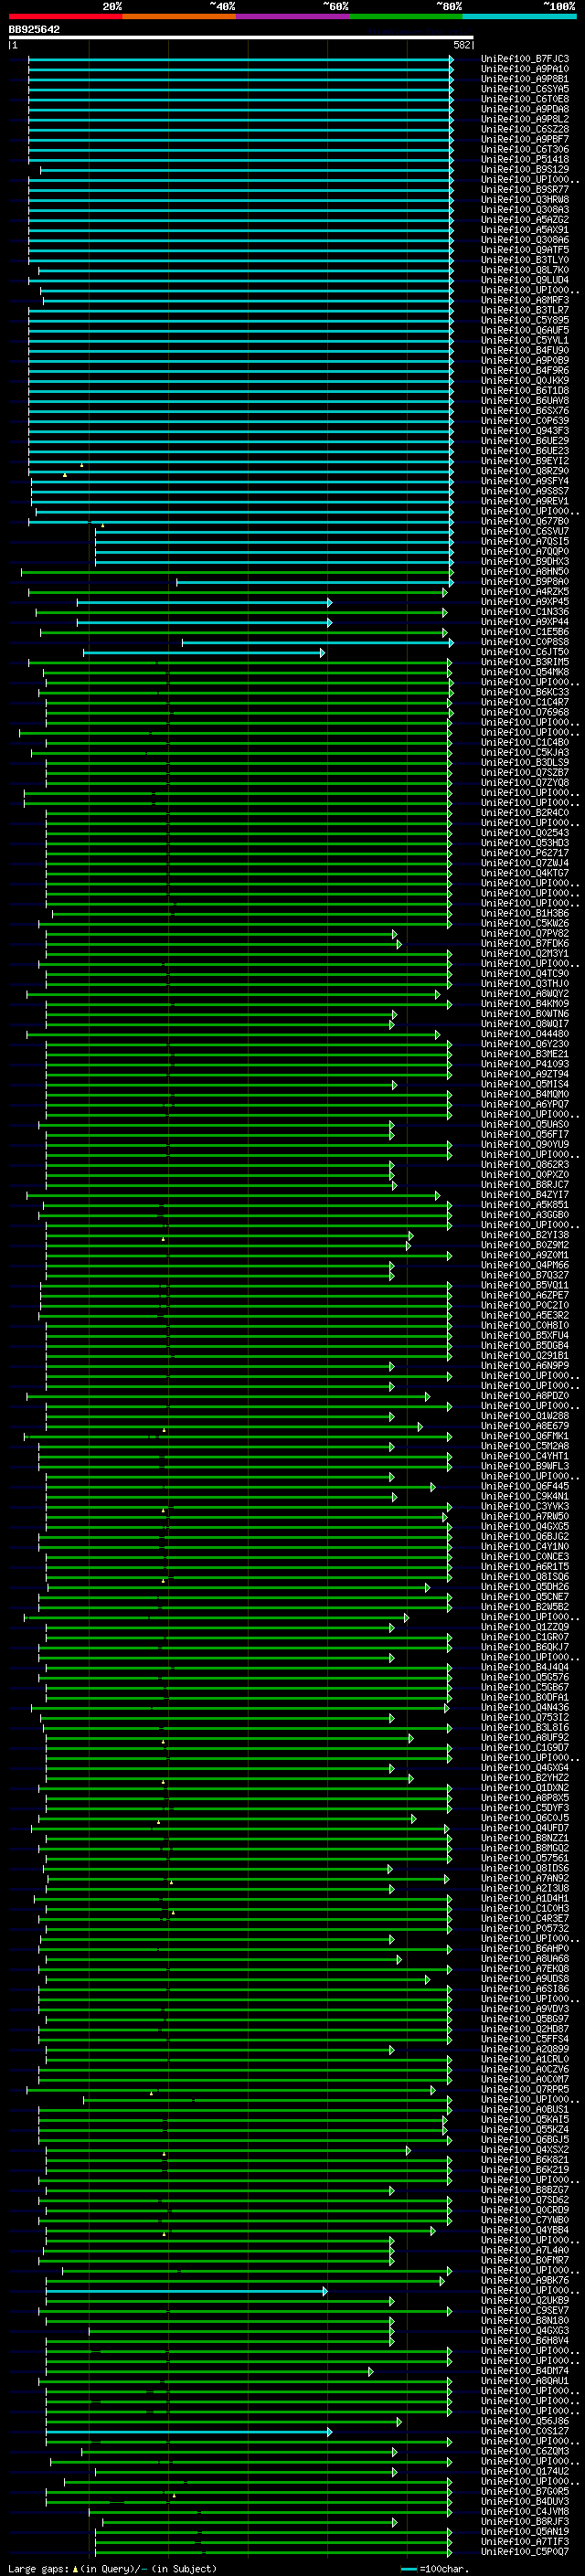This screenshot has height=2576, width=585.
Task: Click the cyan alignment bar for C0S127
Action: pos(189,2431)
